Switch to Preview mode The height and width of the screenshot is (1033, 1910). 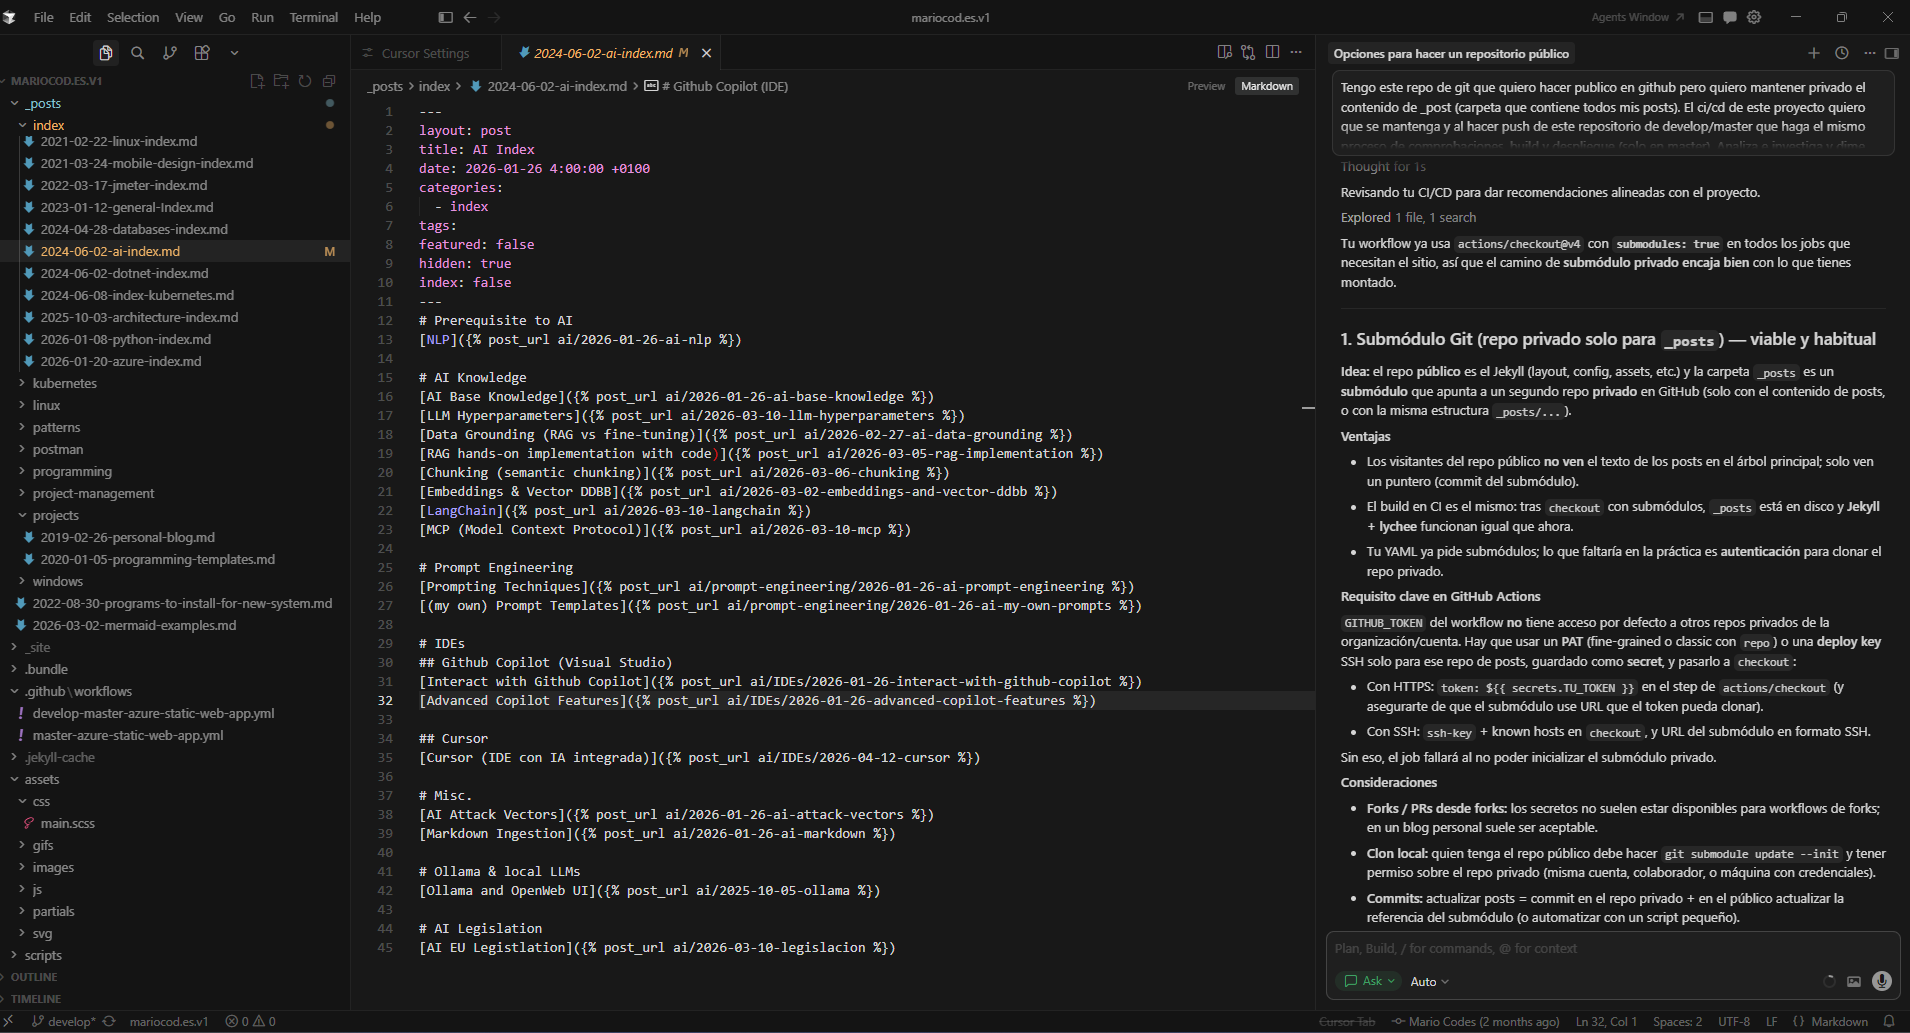(x=1206, y=86)
